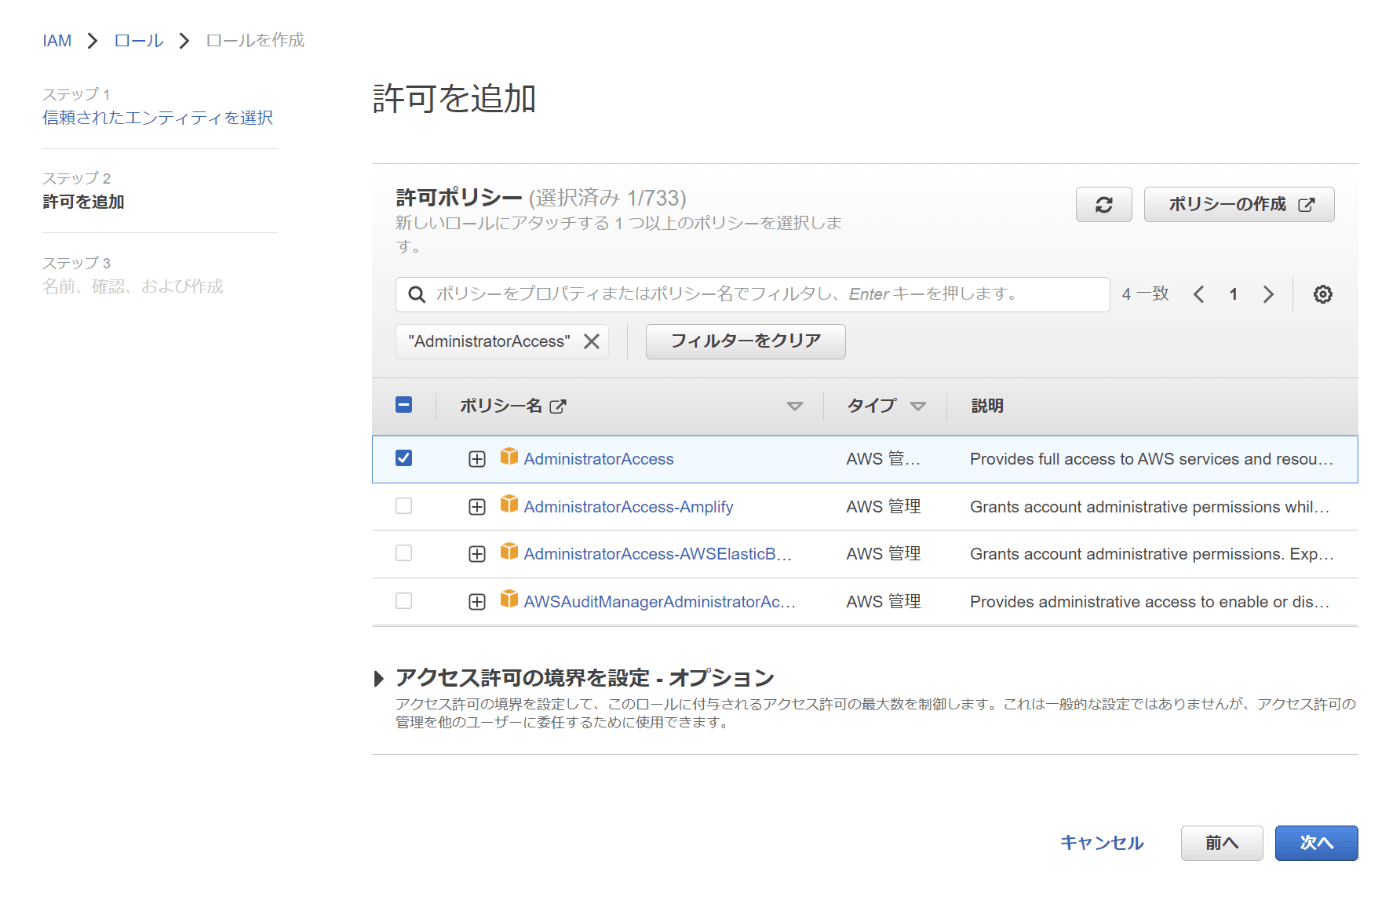Check the AdministratorAccess-Amplify policy checkbox
Viewport: 1400px width, 915px height.
click(x=404, y=506)
